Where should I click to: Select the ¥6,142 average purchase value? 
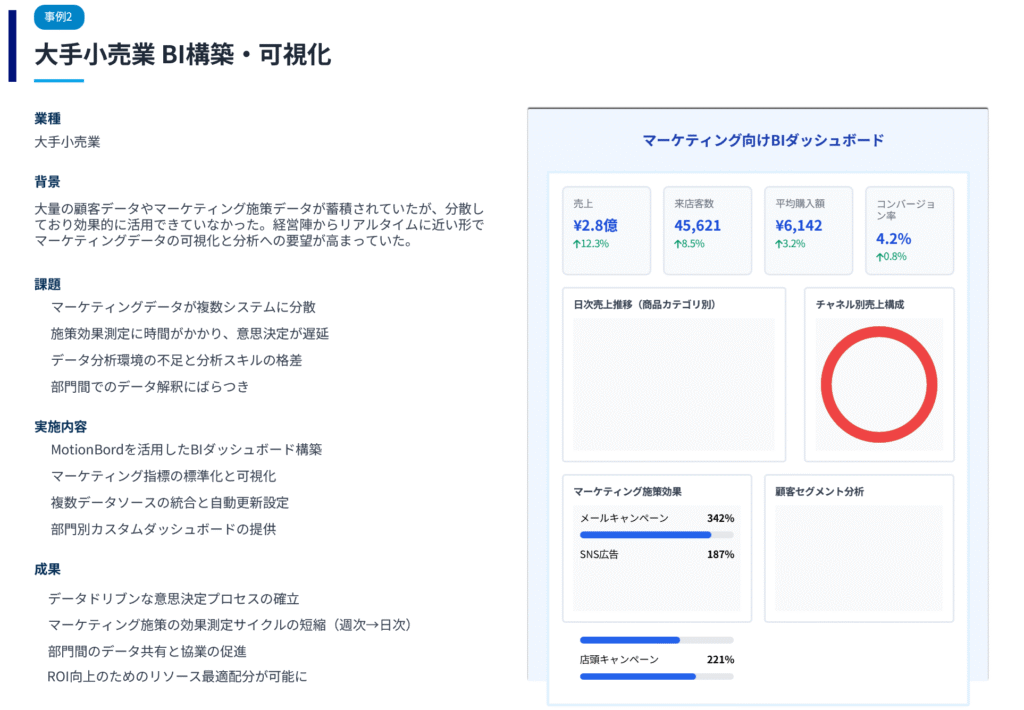798,225
